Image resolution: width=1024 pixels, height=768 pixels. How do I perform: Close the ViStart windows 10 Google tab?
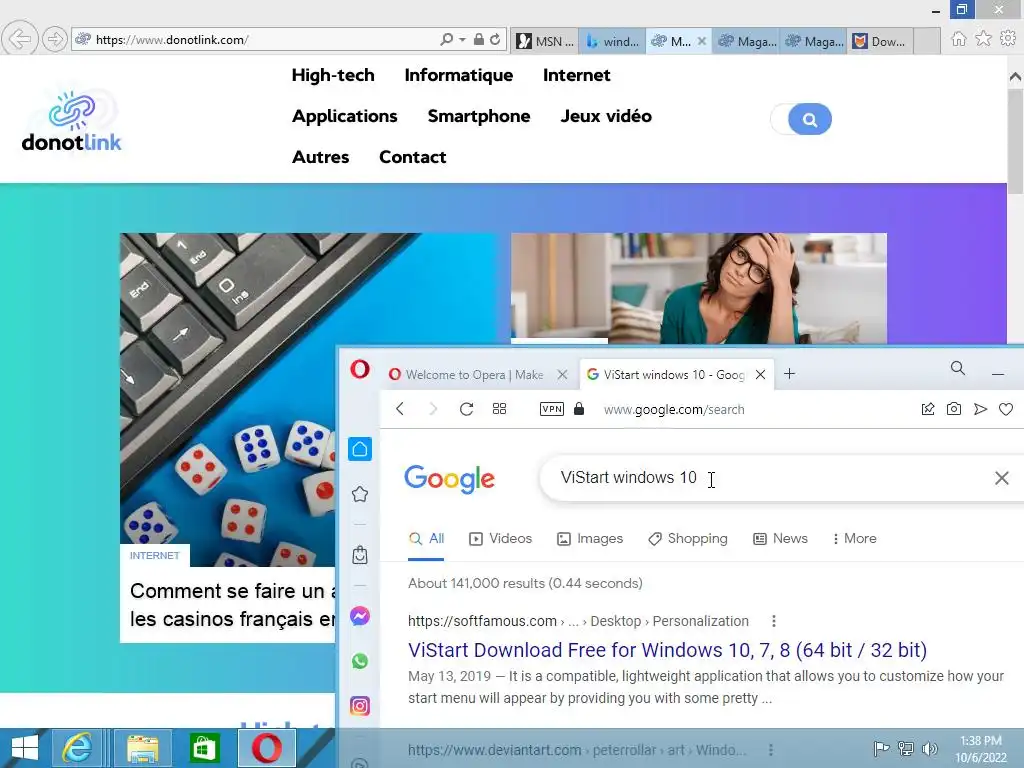(x=760, y=375)
